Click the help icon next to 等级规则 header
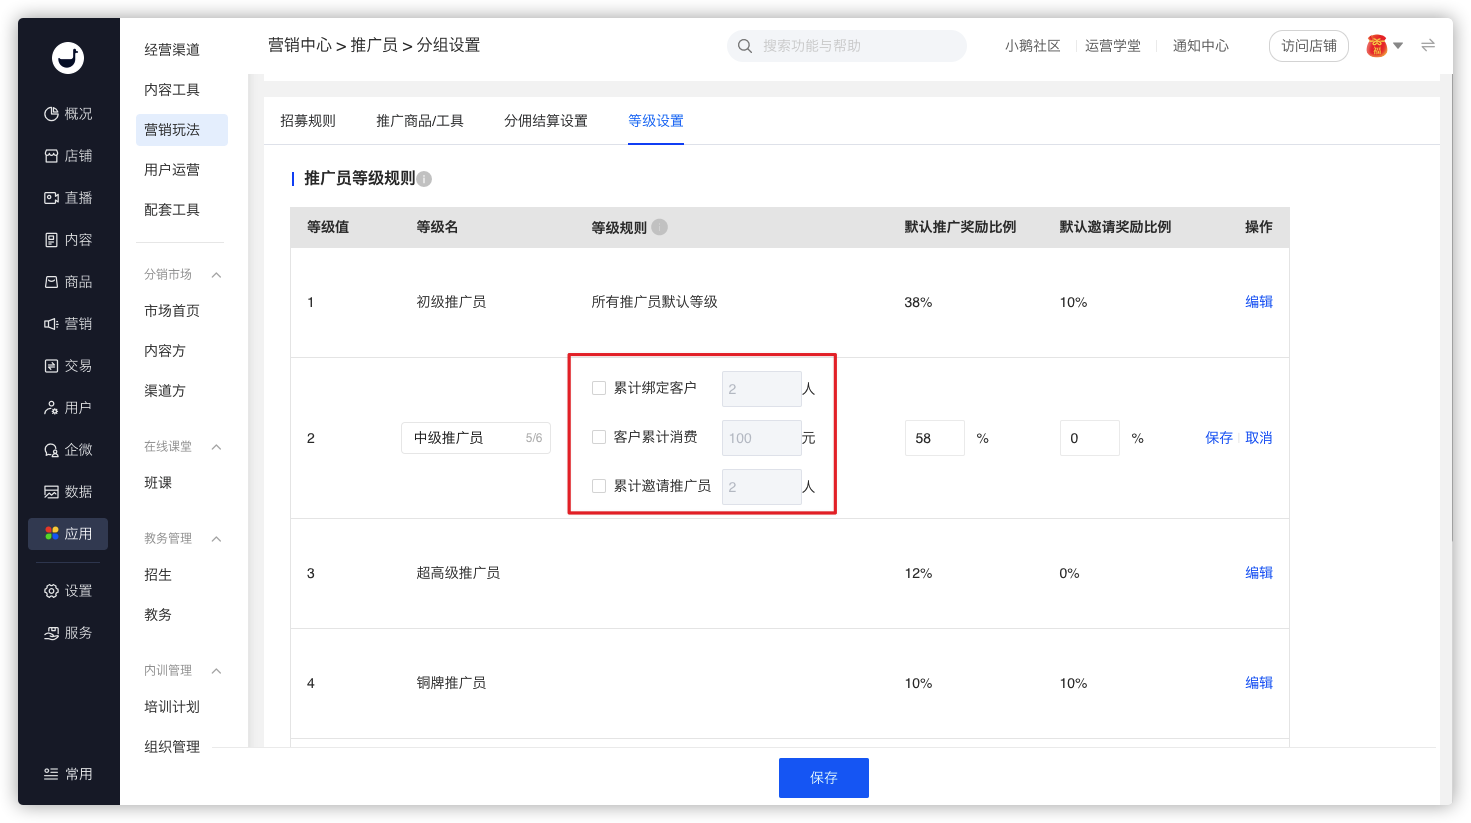Viewport: 1471px width, 823px height. point(659,227)
